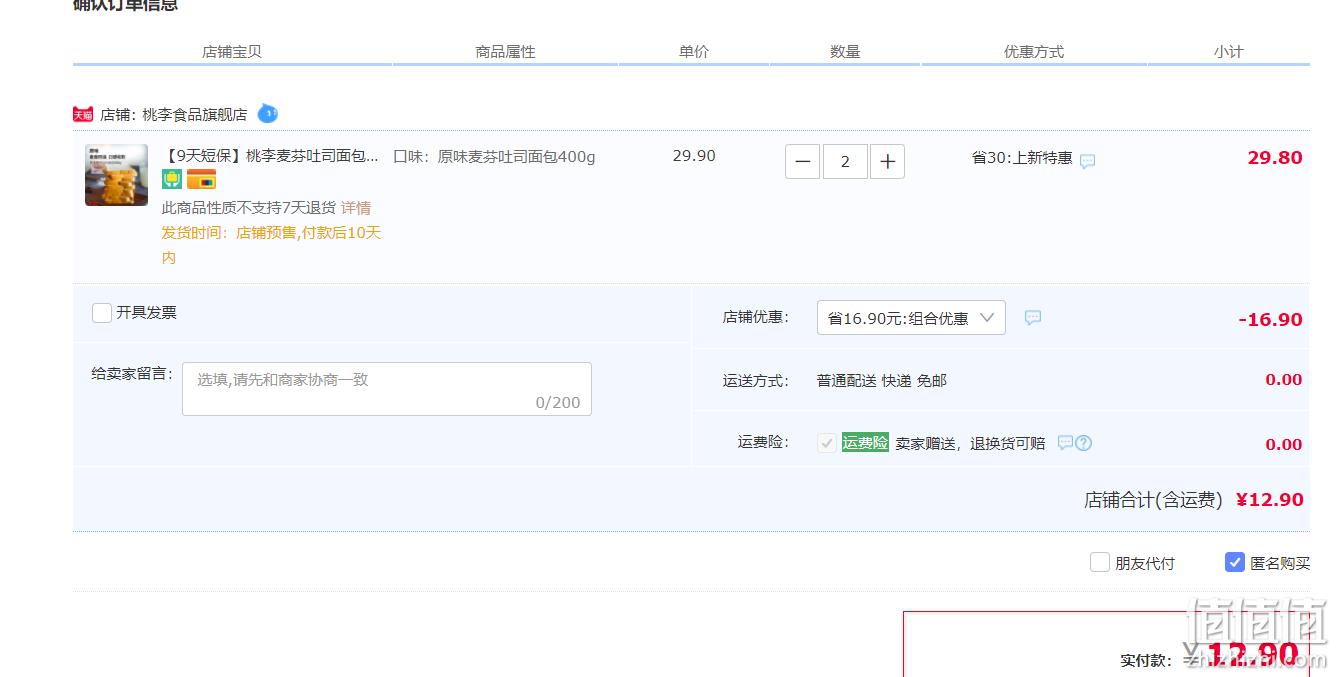1336x677 pixels.
Task: Click the 发货时间 presale shipping notice
Action: pyautogui.click(x=272, y=245)
